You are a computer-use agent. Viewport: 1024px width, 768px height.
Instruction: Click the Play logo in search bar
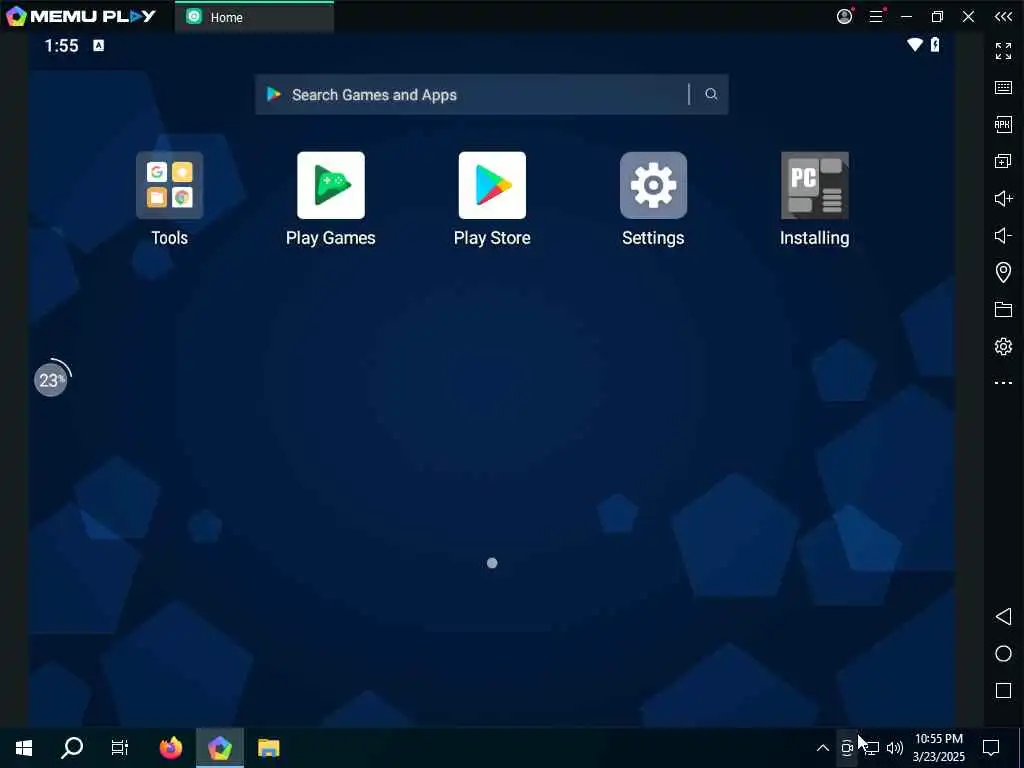click(274, 95)
